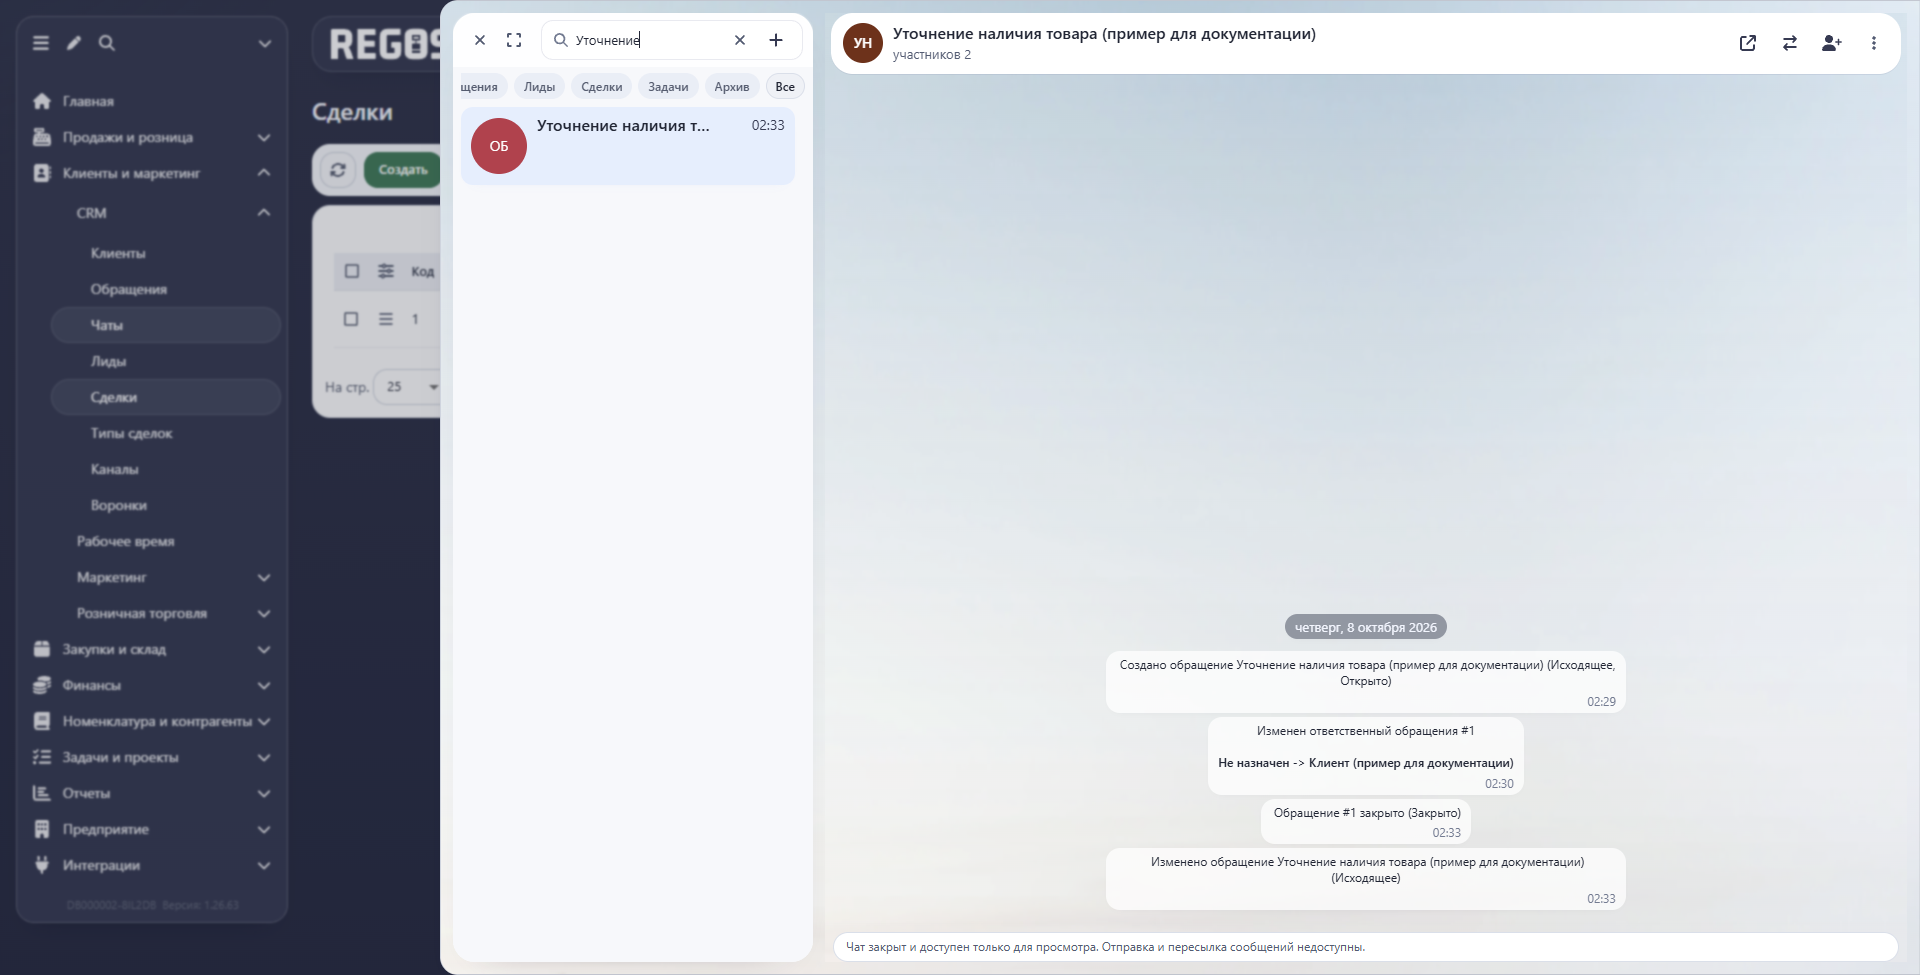
Task: Click the search magnifier in chat search
Action: 561,40
